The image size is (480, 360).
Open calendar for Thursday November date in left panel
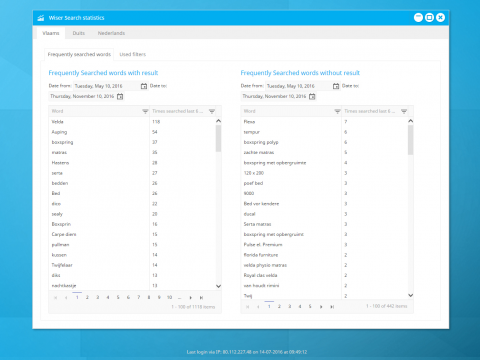pos(120,96)
